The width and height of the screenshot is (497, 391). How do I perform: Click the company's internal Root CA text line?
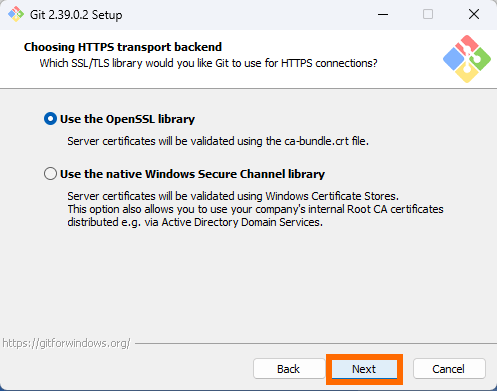(x=255, y=209)
